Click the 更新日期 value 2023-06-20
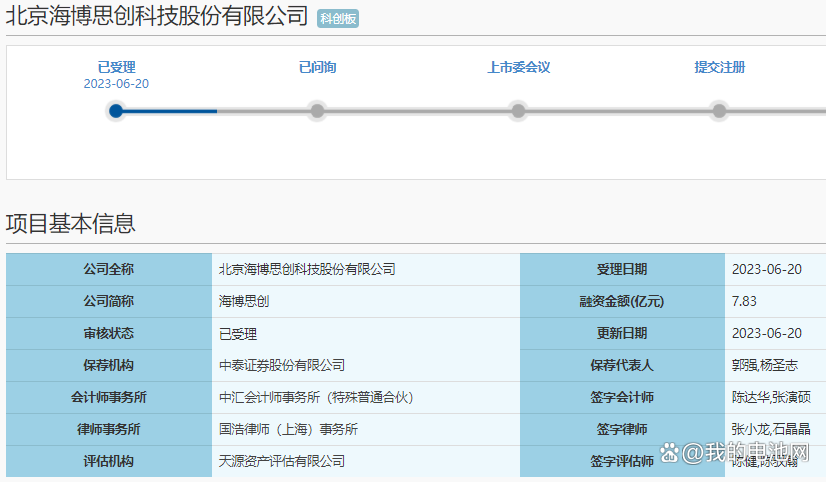The height and width of the screenshot is (482, 826). [x=767, y=333]
